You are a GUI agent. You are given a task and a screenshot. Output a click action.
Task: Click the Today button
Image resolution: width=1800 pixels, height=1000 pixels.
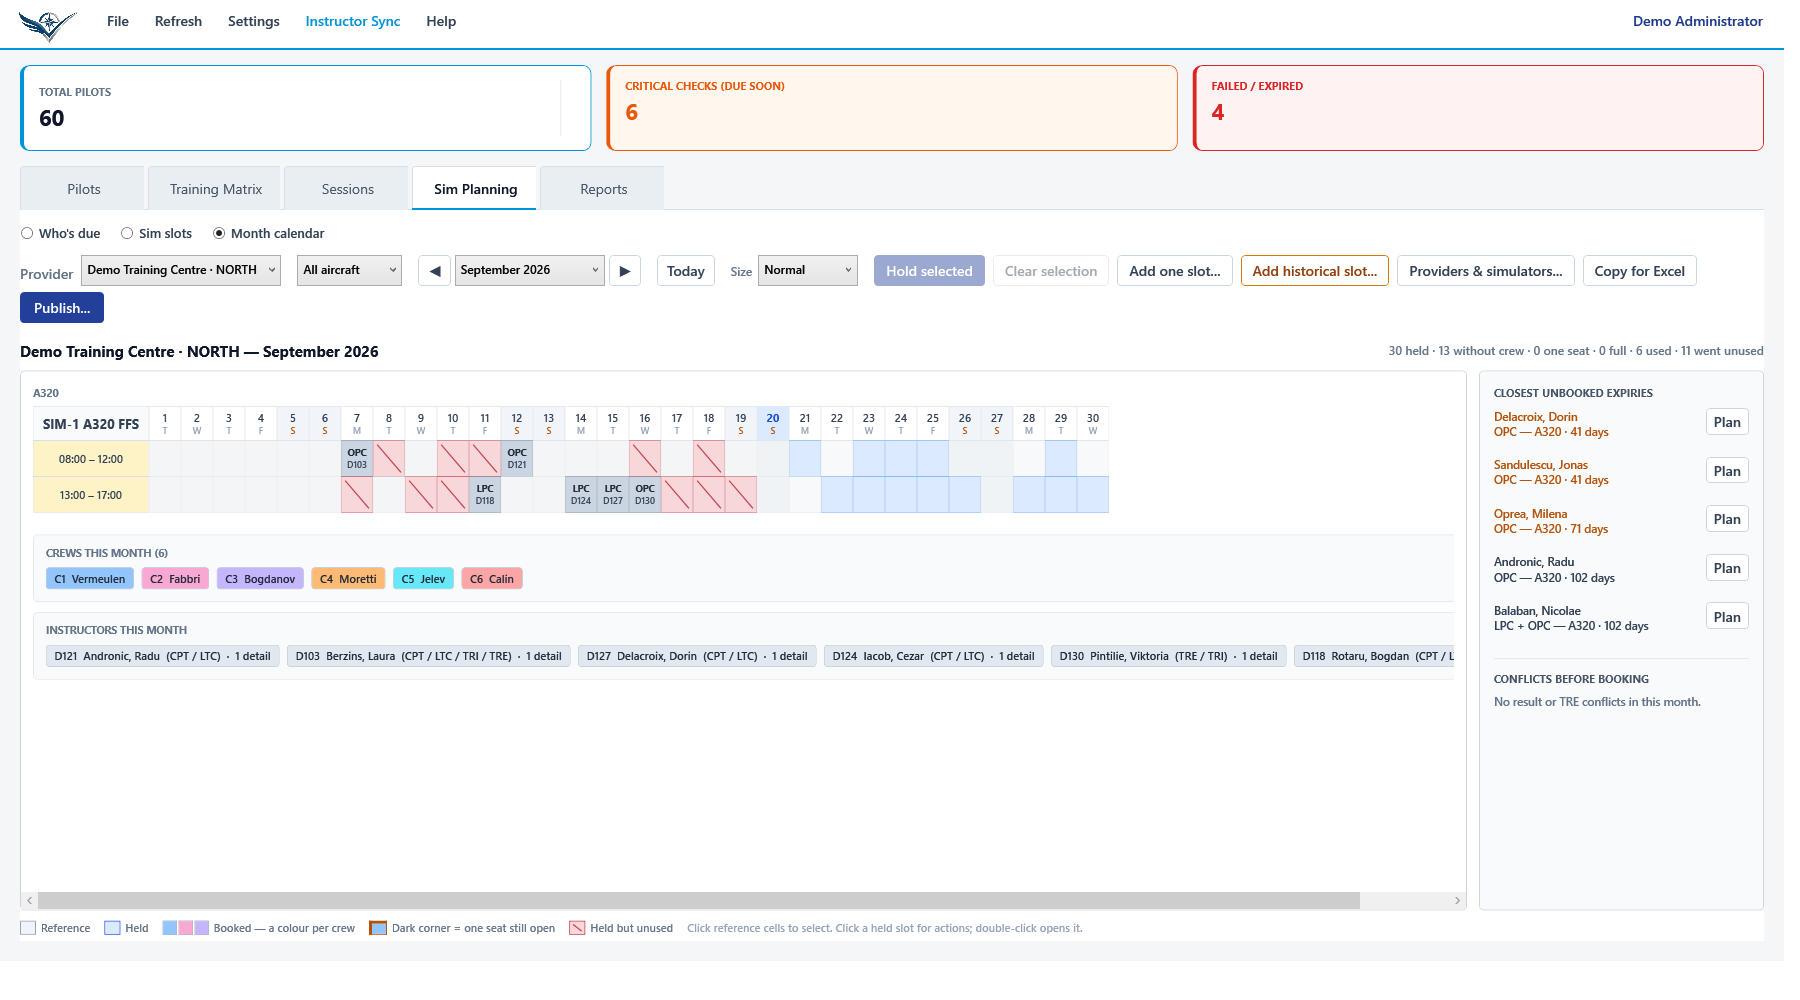pos(686,271)
